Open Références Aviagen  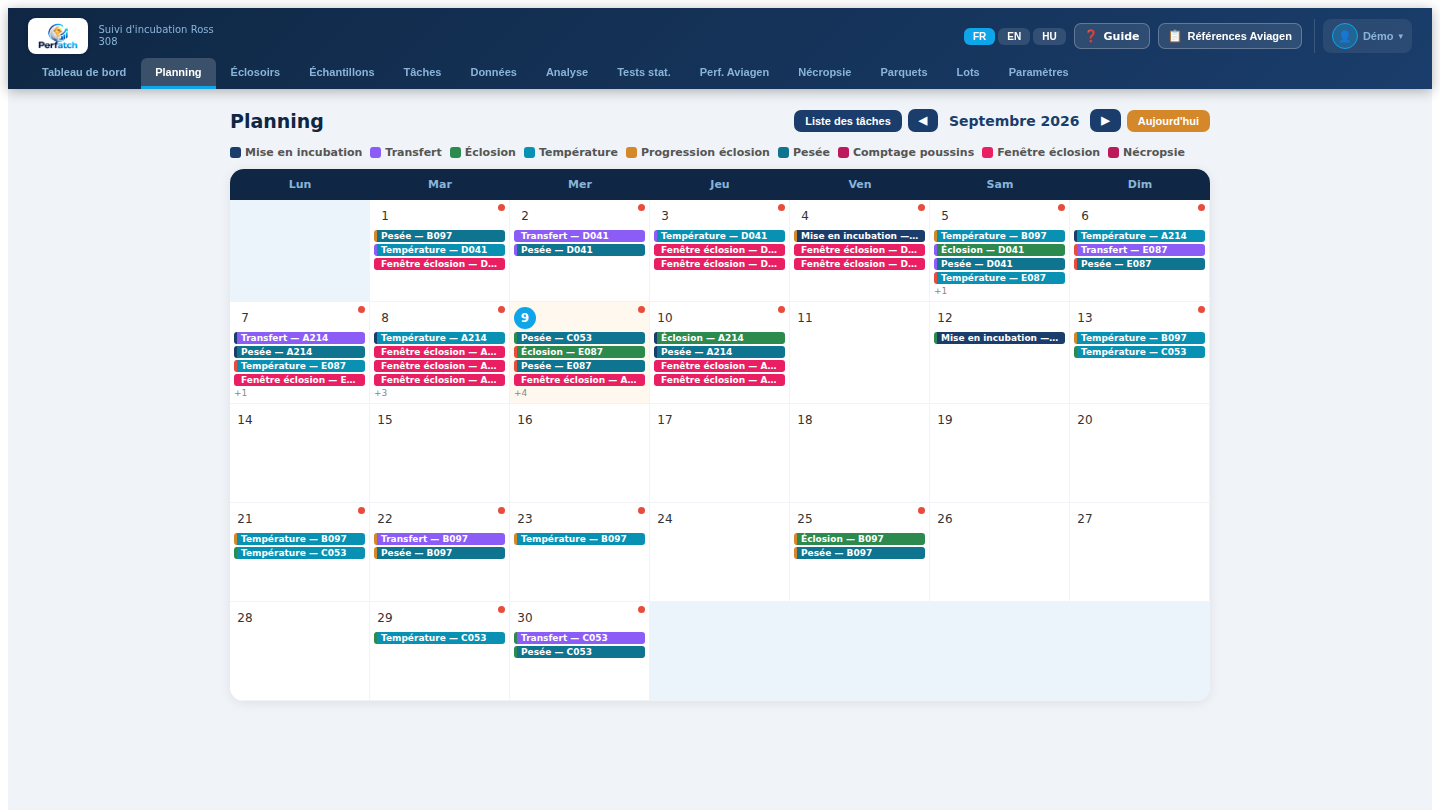pos(1230,36)
